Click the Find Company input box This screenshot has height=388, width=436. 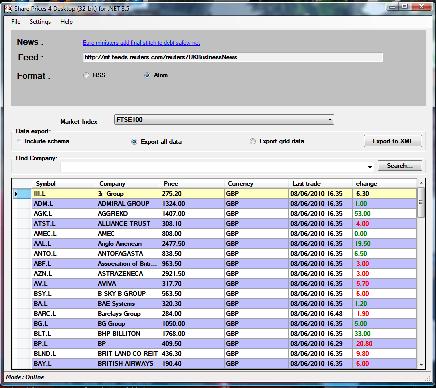(x=213, y=166)
